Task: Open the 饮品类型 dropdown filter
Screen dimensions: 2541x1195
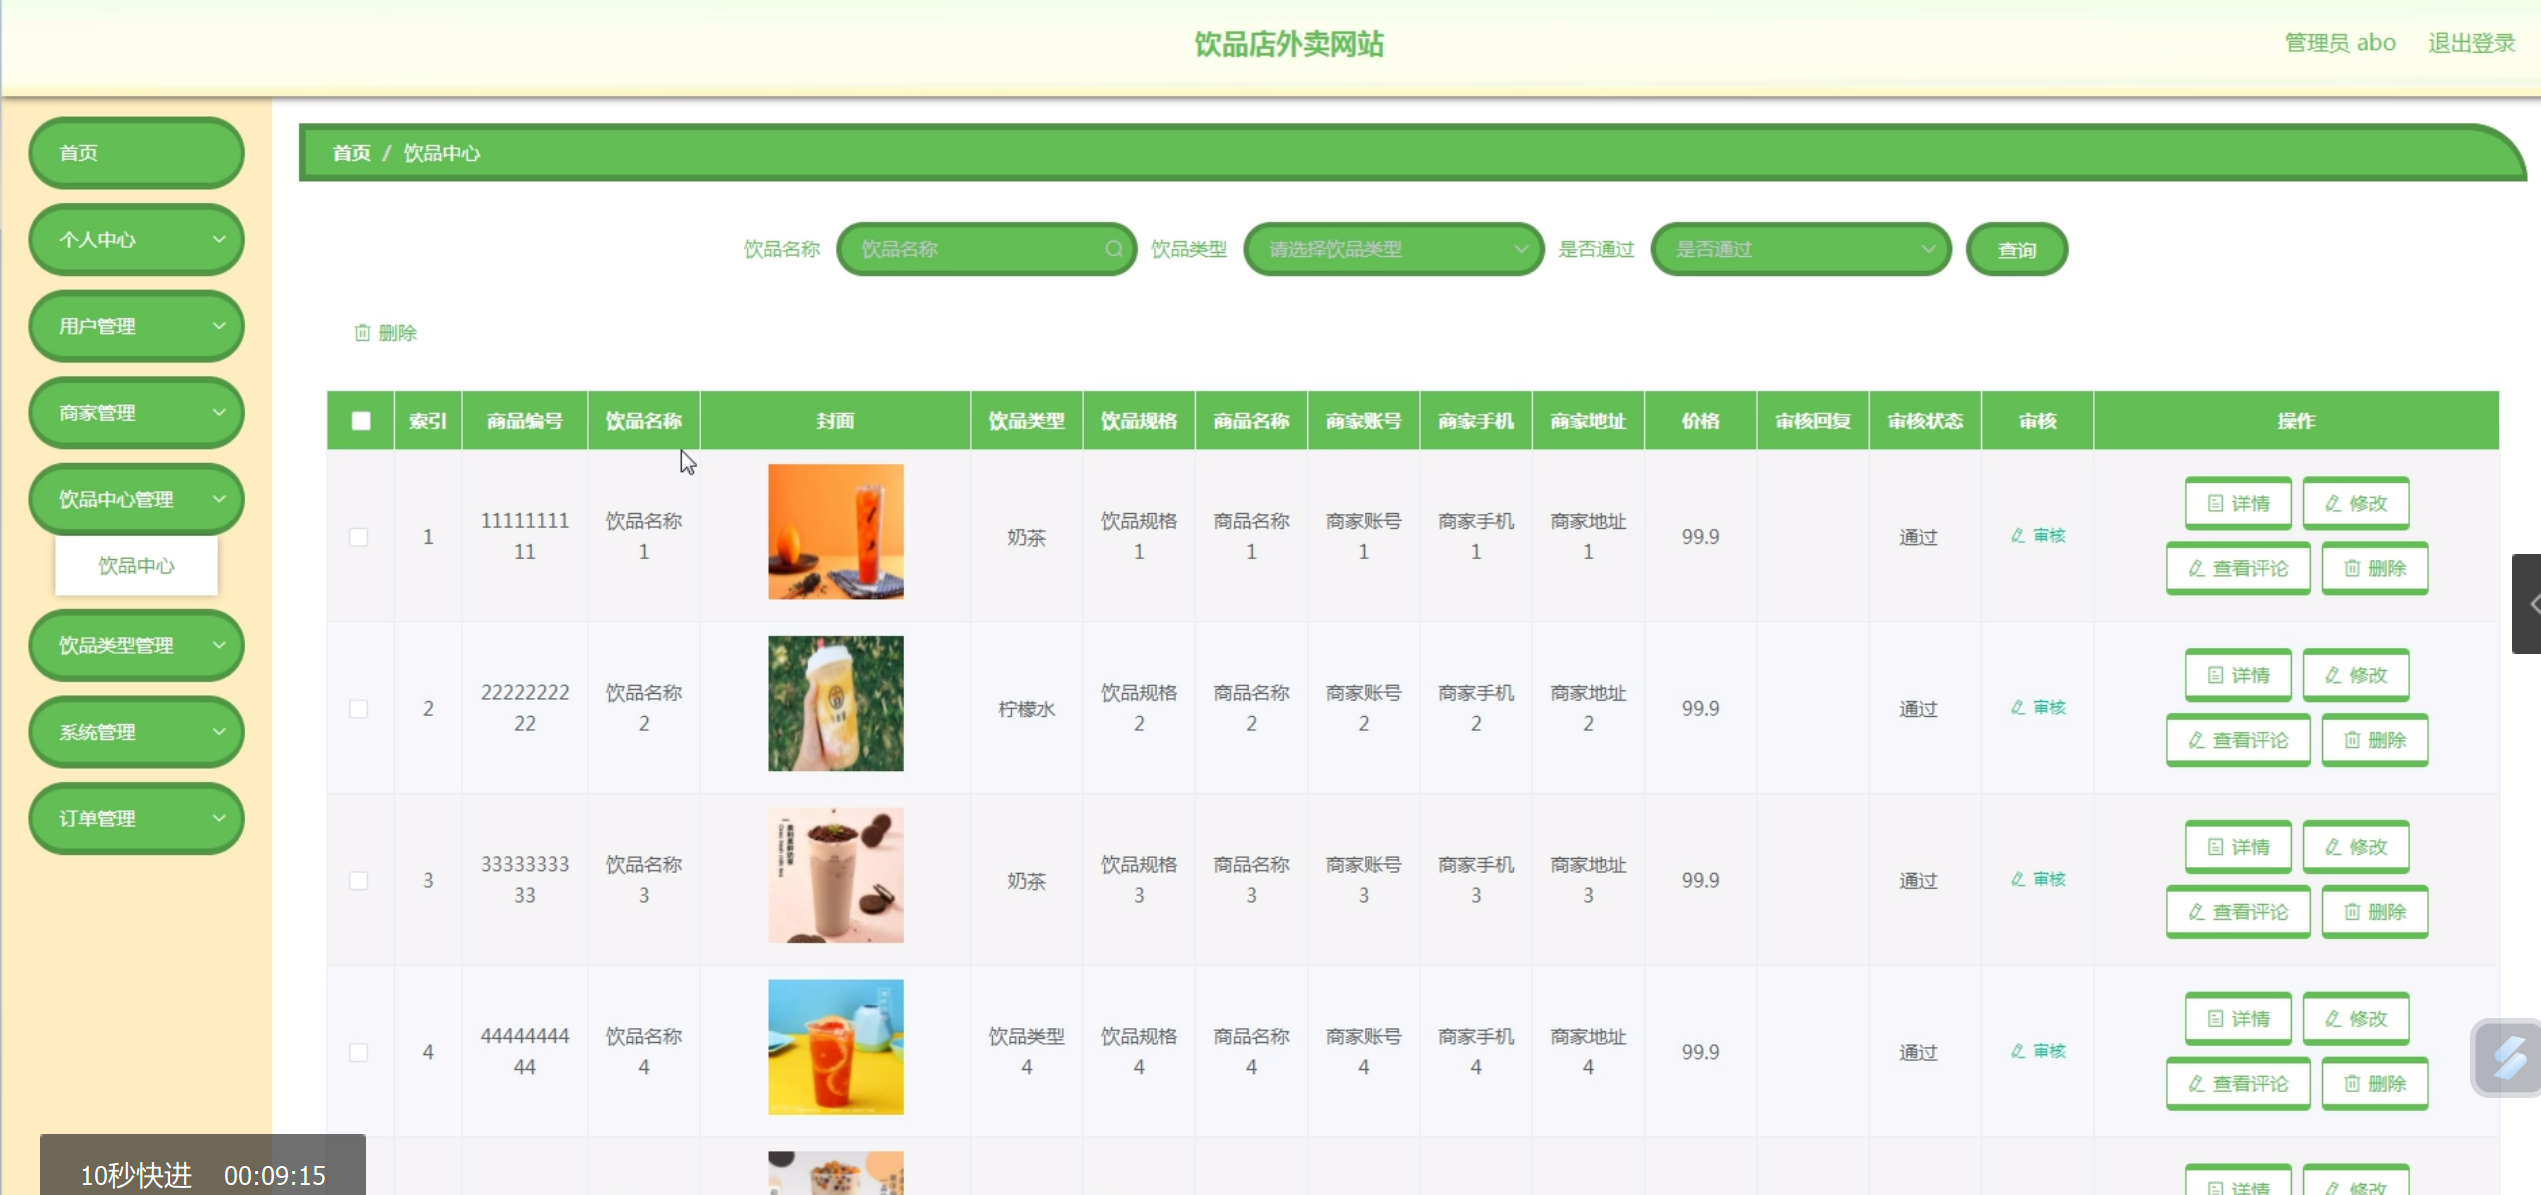Action: coord(1393,249)
